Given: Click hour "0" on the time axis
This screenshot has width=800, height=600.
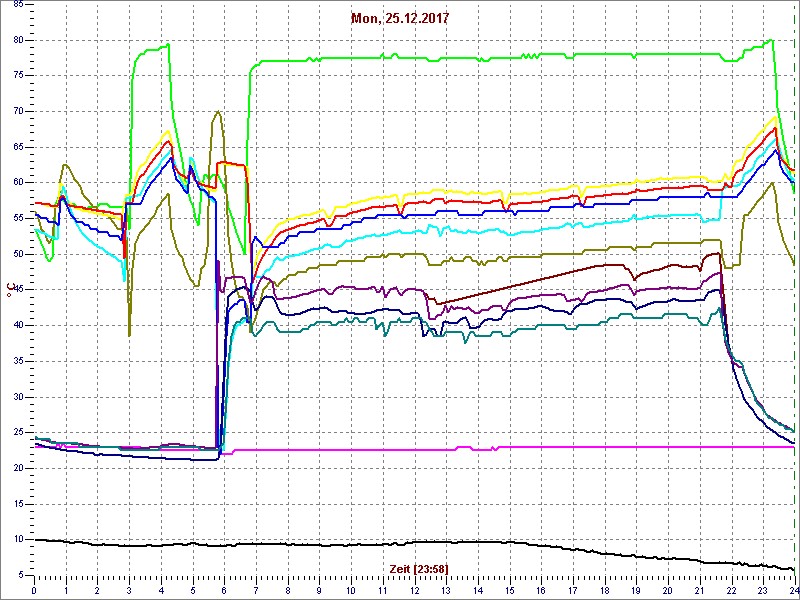Looking at the screenshot, I should 34,590.
